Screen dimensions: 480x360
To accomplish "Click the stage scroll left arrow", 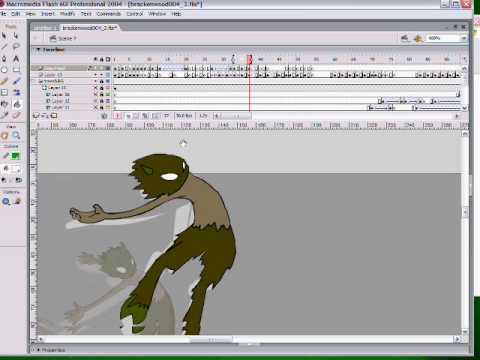I will (x=41, y=339).
